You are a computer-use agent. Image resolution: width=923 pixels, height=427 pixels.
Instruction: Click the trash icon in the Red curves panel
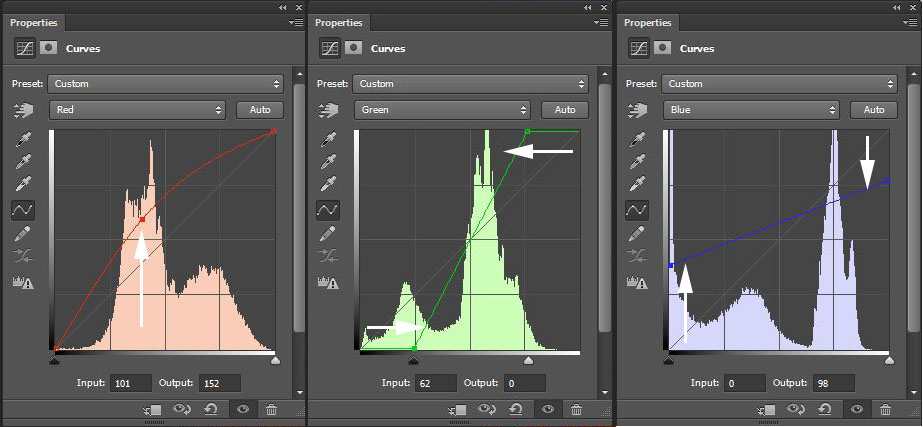[x=271, y=409]
